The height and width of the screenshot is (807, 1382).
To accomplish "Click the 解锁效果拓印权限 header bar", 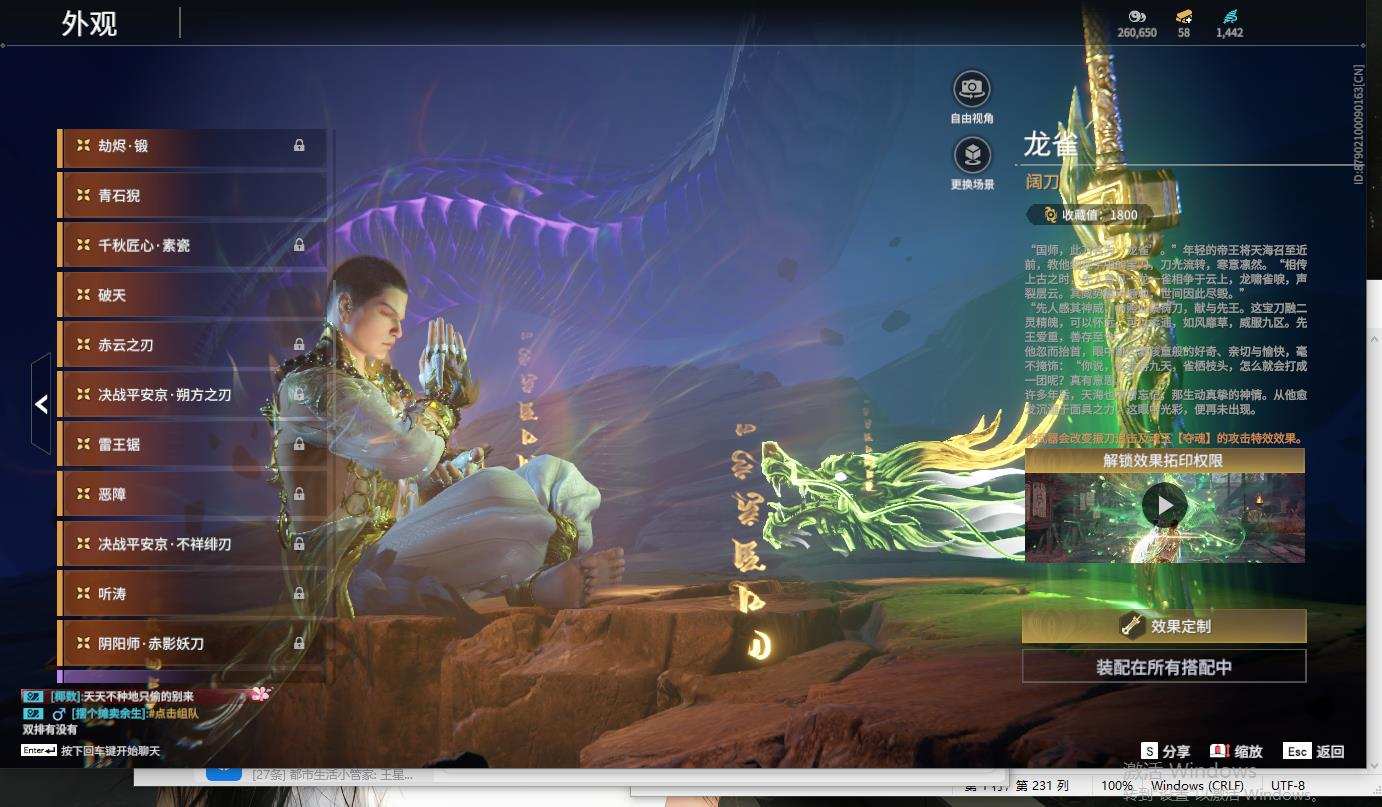I will point(1164,461).
